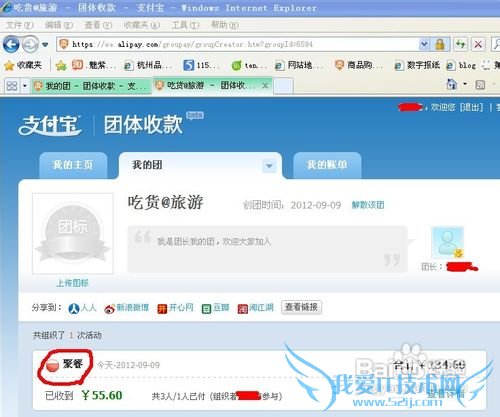
Task: Click 上传图标 upload link
Action: tap(72, 283)
